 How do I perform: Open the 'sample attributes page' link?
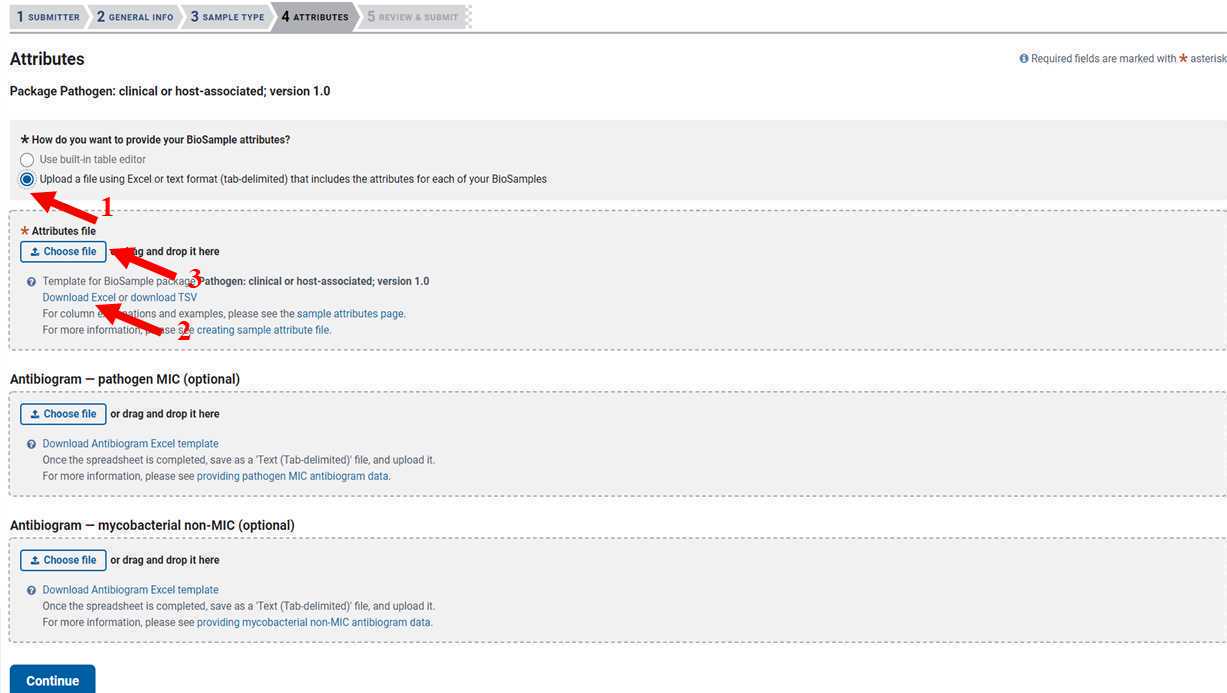coord(350,314)
